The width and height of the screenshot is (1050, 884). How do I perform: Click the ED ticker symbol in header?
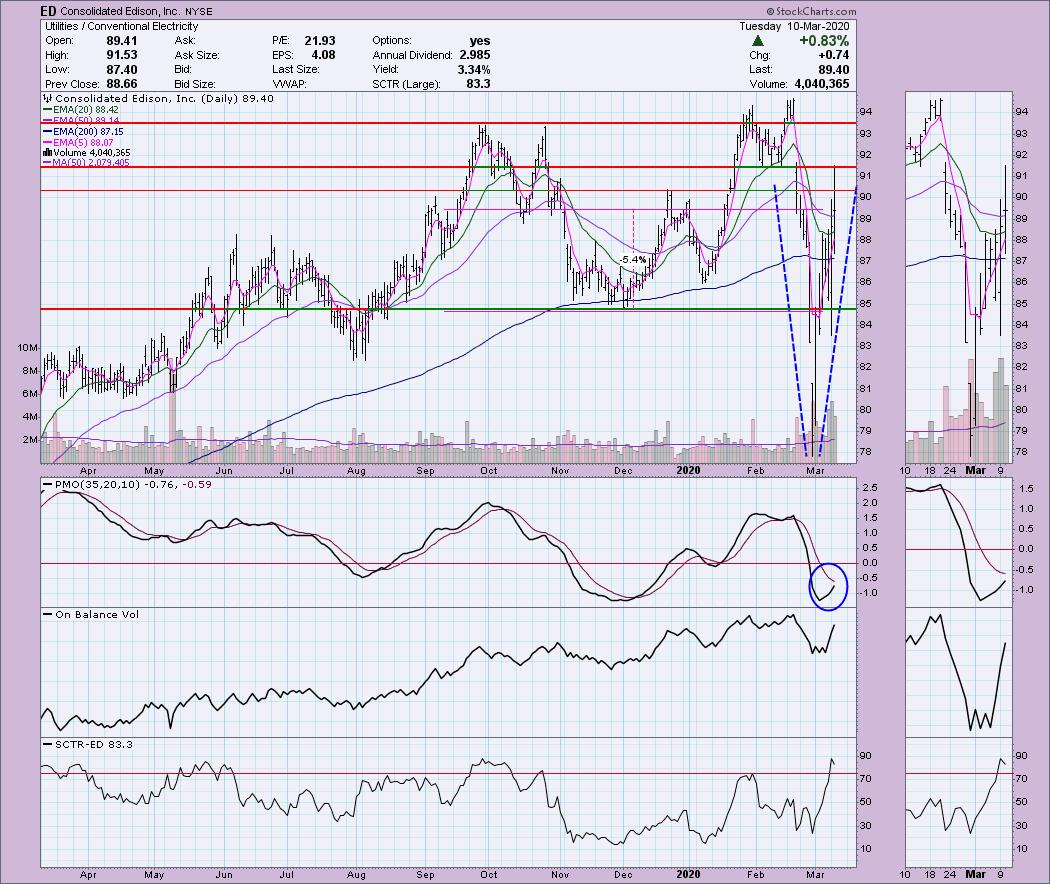tap(48, 11)
